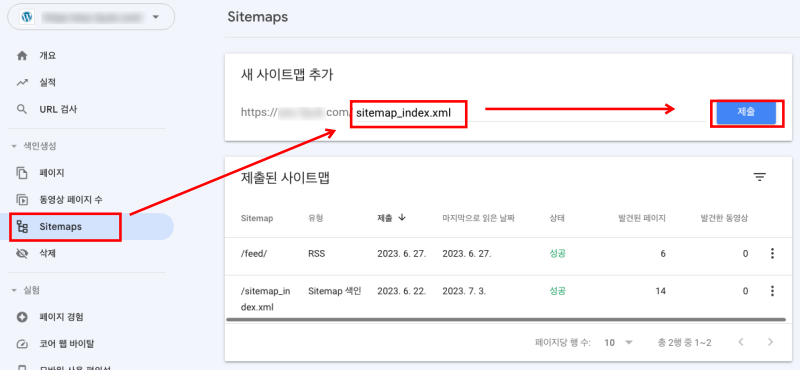Screen dimensions: 800x370
Task: Collapse the 색인생성 section
Action: coord(14,146)
